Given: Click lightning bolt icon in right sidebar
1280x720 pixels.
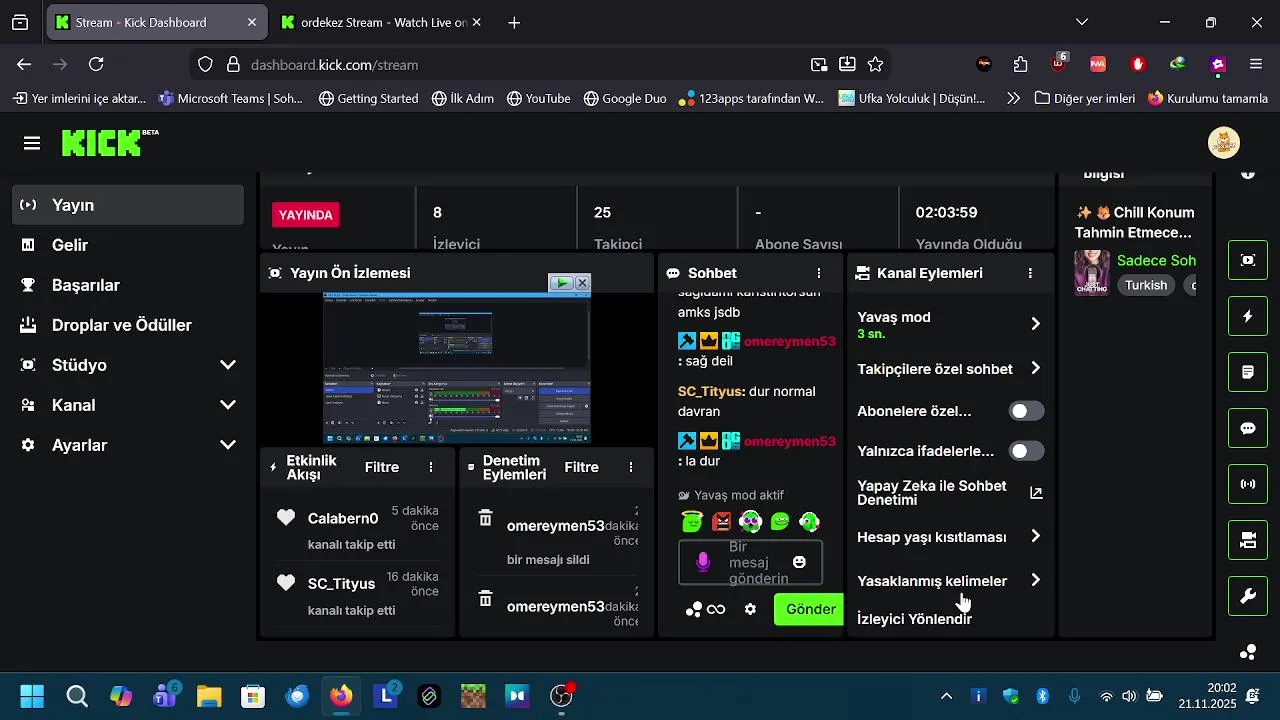Looking at the screenshot, I should tap(1248, 316).
